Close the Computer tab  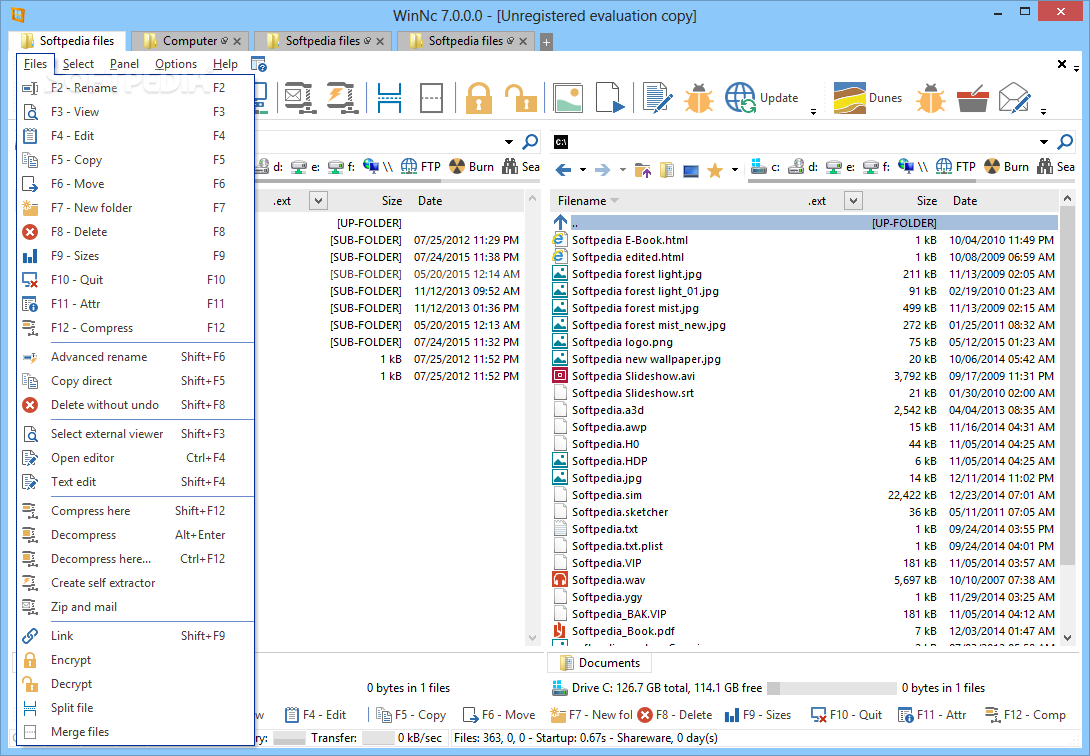tap(237, 42)
